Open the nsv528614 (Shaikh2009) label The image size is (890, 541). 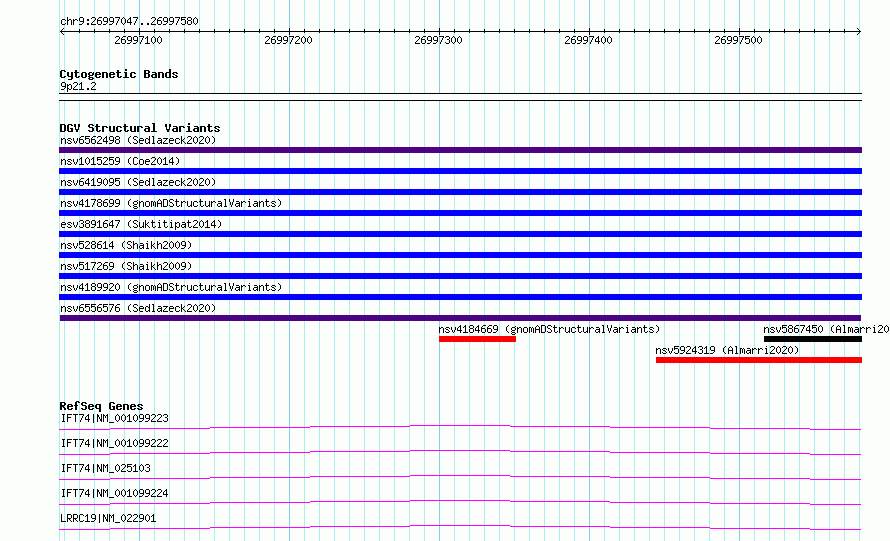click(x=126, y=245)
